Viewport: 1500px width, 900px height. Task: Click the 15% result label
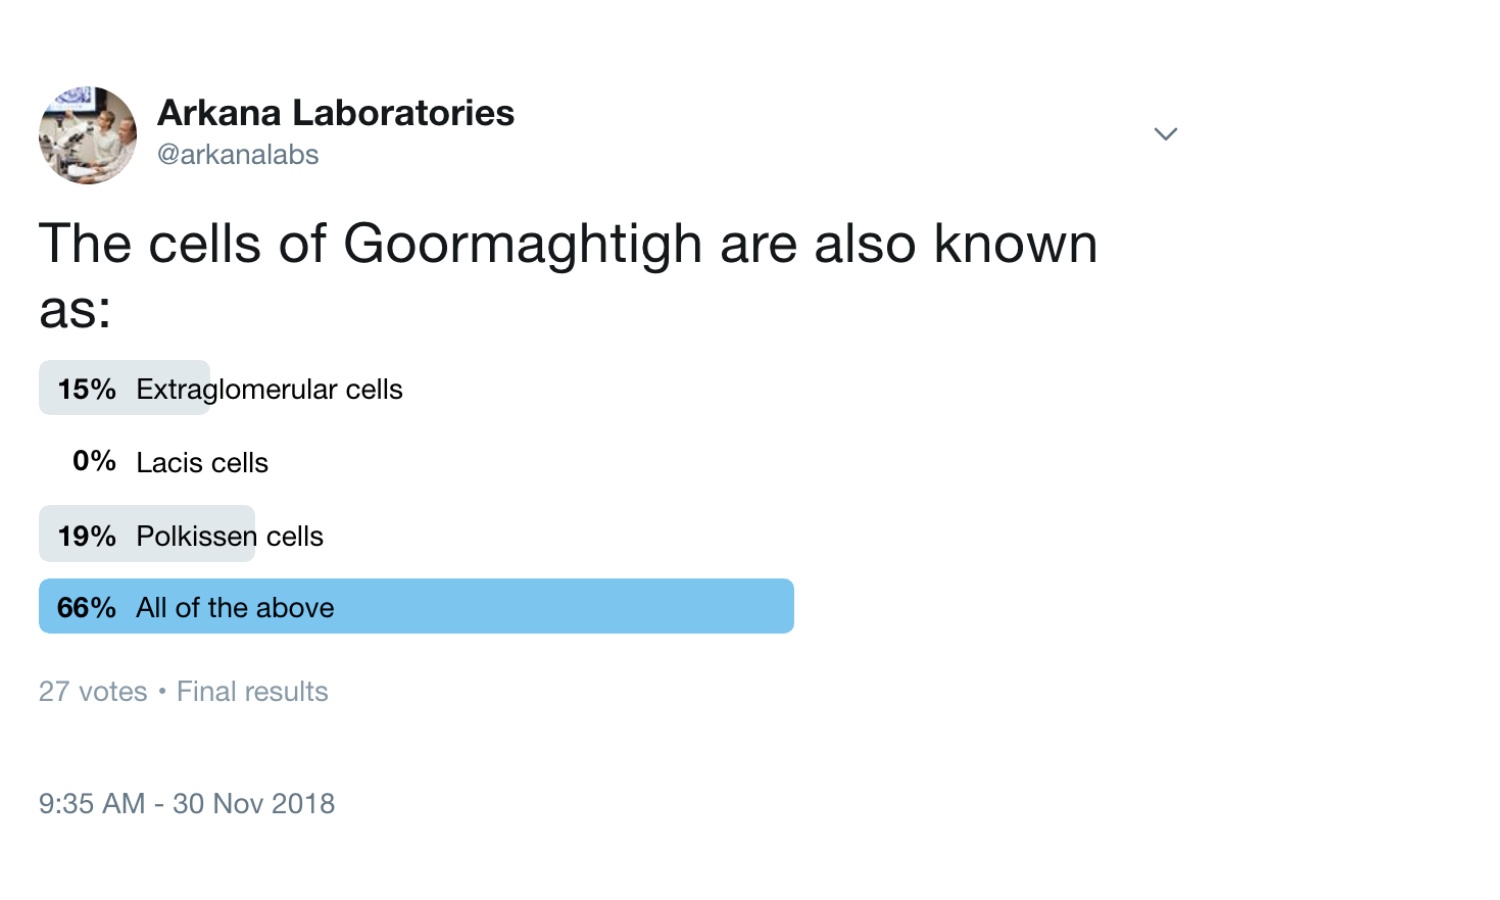pyautogui.click(x=86, y=389)
